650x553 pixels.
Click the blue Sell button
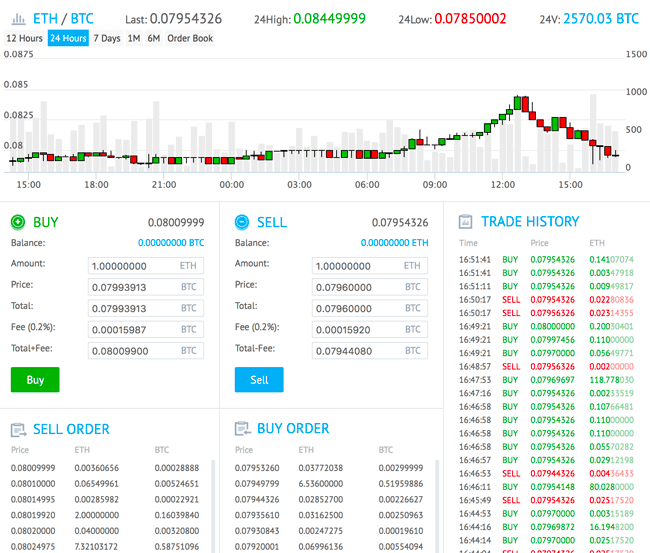[259, 379]
